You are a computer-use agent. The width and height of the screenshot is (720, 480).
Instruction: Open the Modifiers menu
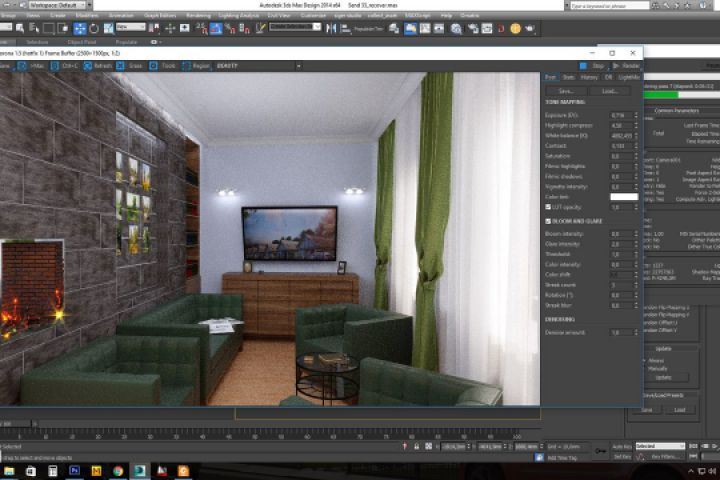[87, 16]
